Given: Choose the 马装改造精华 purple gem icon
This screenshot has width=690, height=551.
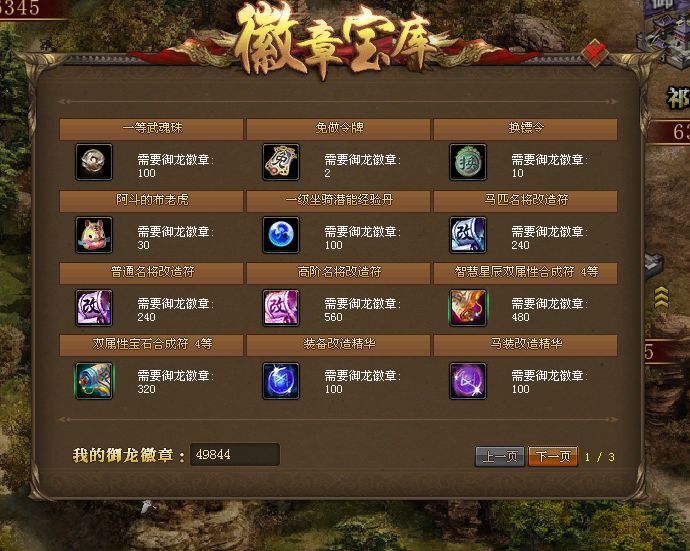Looking at the screenshot, I should (468, 381).
